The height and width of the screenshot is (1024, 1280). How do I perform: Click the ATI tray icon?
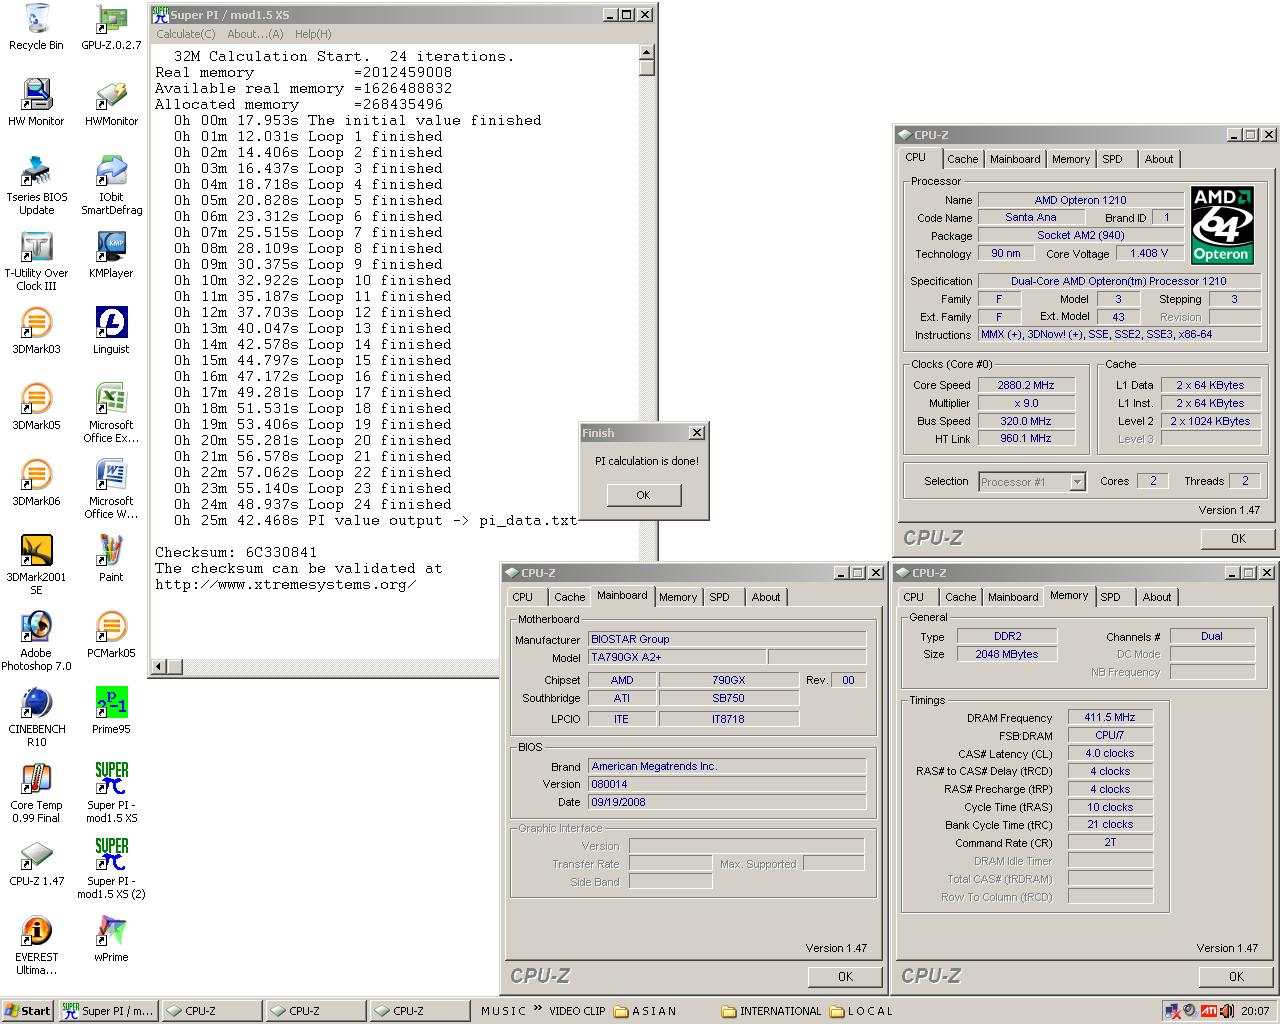click(x=1209, y=1011)
